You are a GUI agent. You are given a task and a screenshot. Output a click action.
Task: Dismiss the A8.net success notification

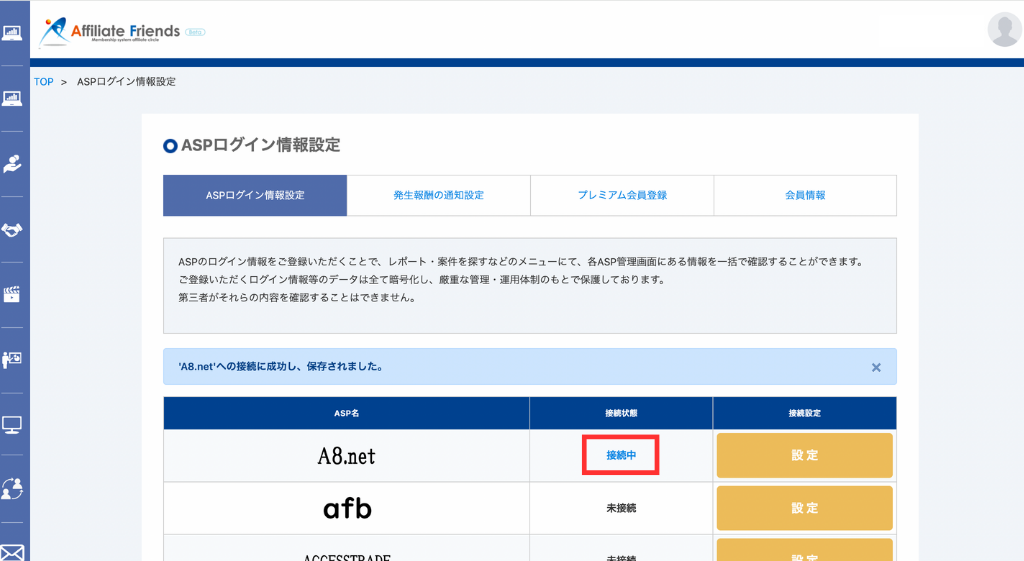coord(876,368)
